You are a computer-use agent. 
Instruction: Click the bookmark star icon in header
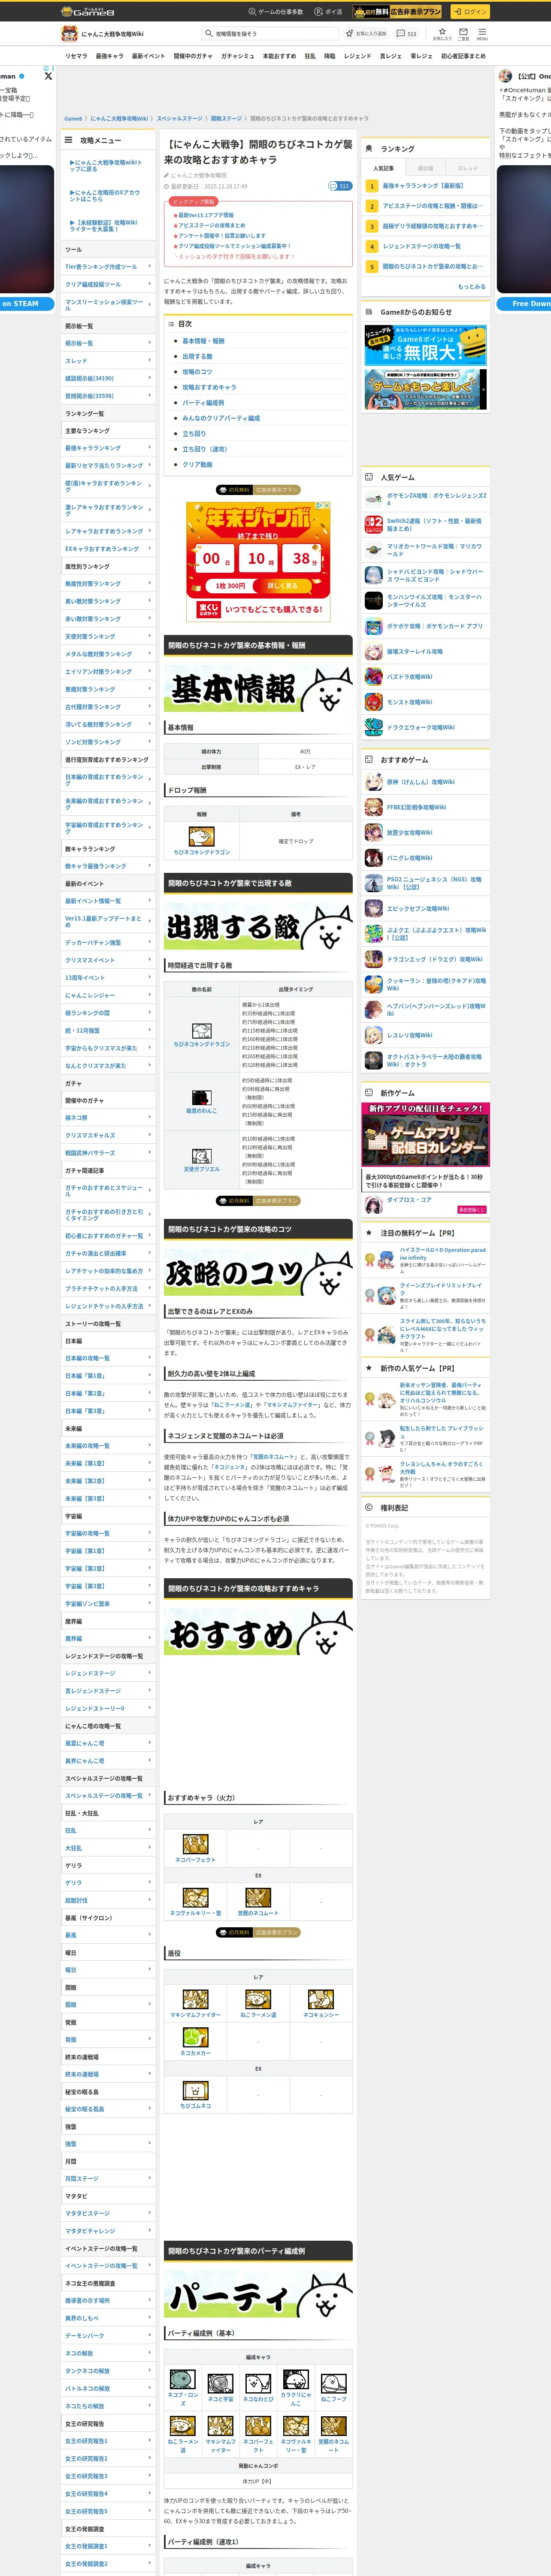point(442,33)
